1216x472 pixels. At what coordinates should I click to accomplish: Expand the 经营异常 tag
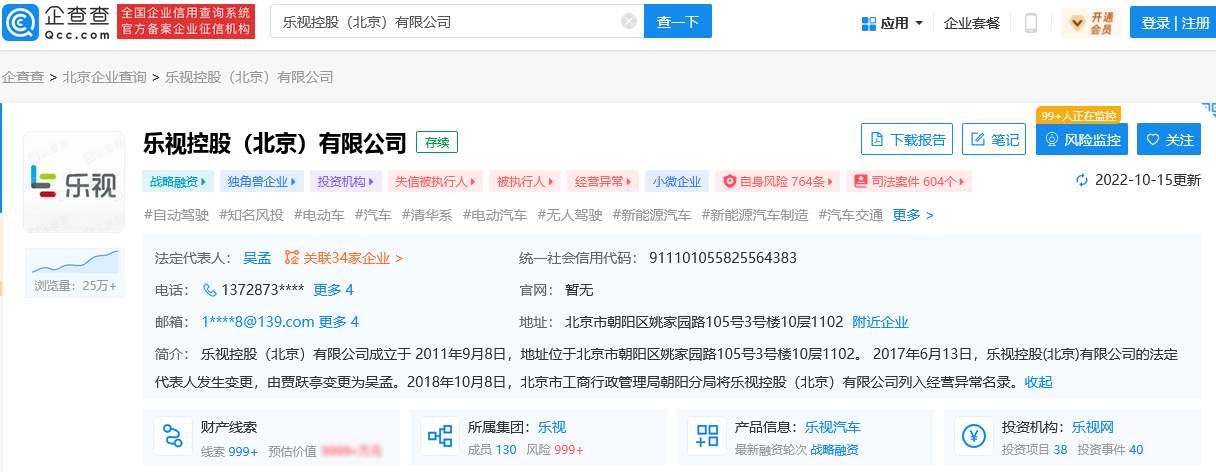[x=602, y=181]
